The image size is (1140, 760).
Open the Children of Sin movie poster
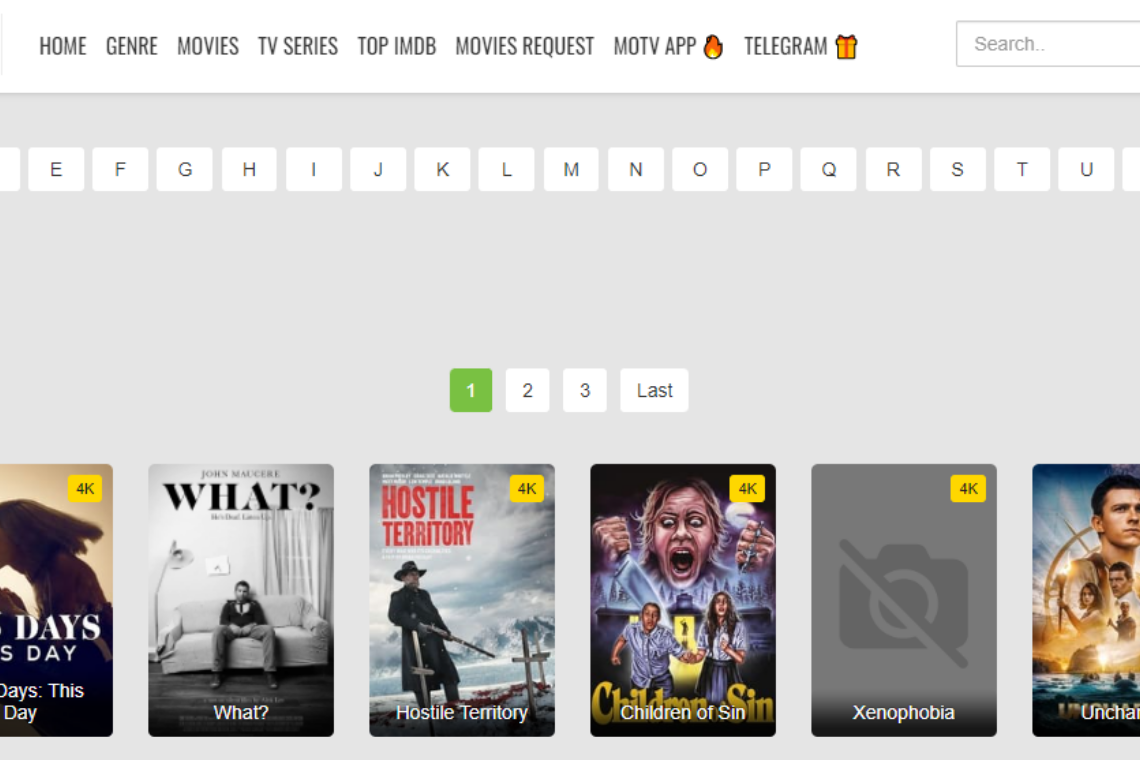tap(683, 601)
